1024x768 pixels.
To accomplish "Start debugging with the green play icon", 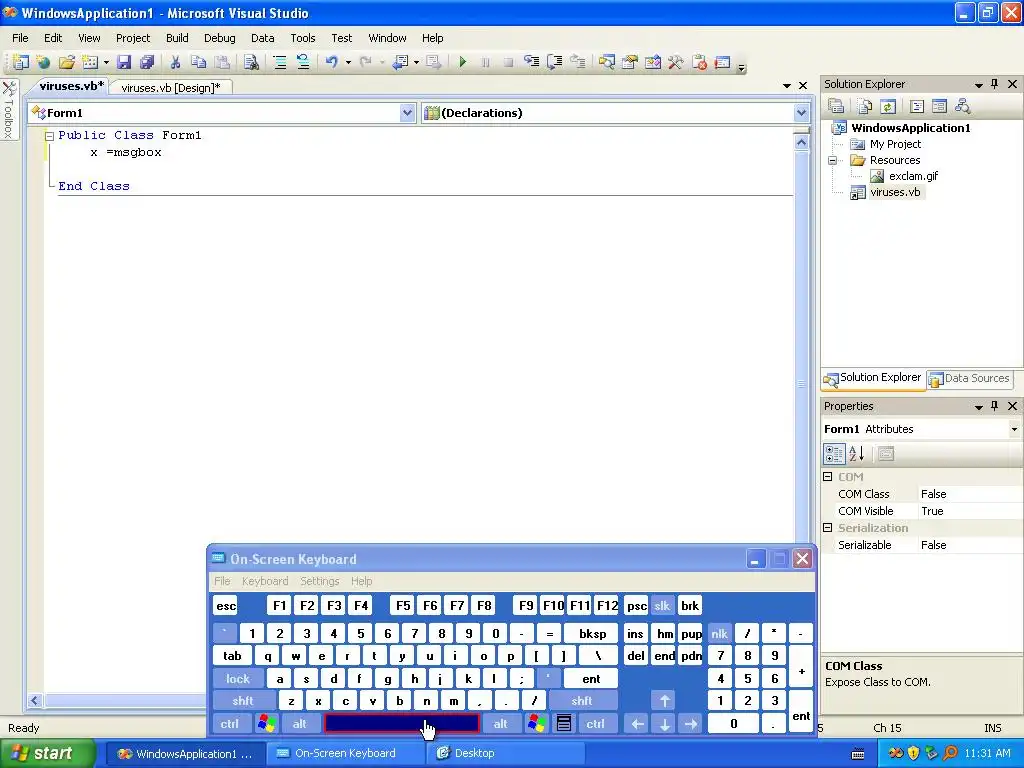I will click(462, 62).
